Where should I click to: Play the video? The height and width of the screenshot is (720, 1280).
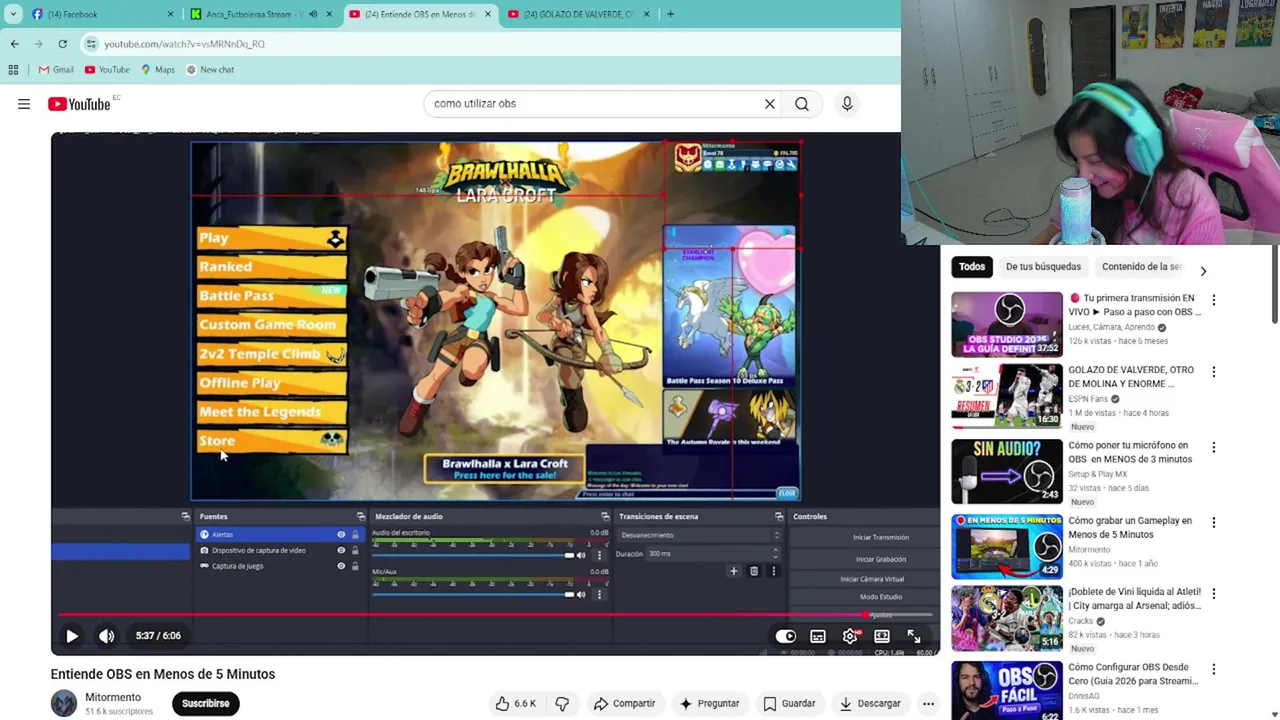pos(72,636)
